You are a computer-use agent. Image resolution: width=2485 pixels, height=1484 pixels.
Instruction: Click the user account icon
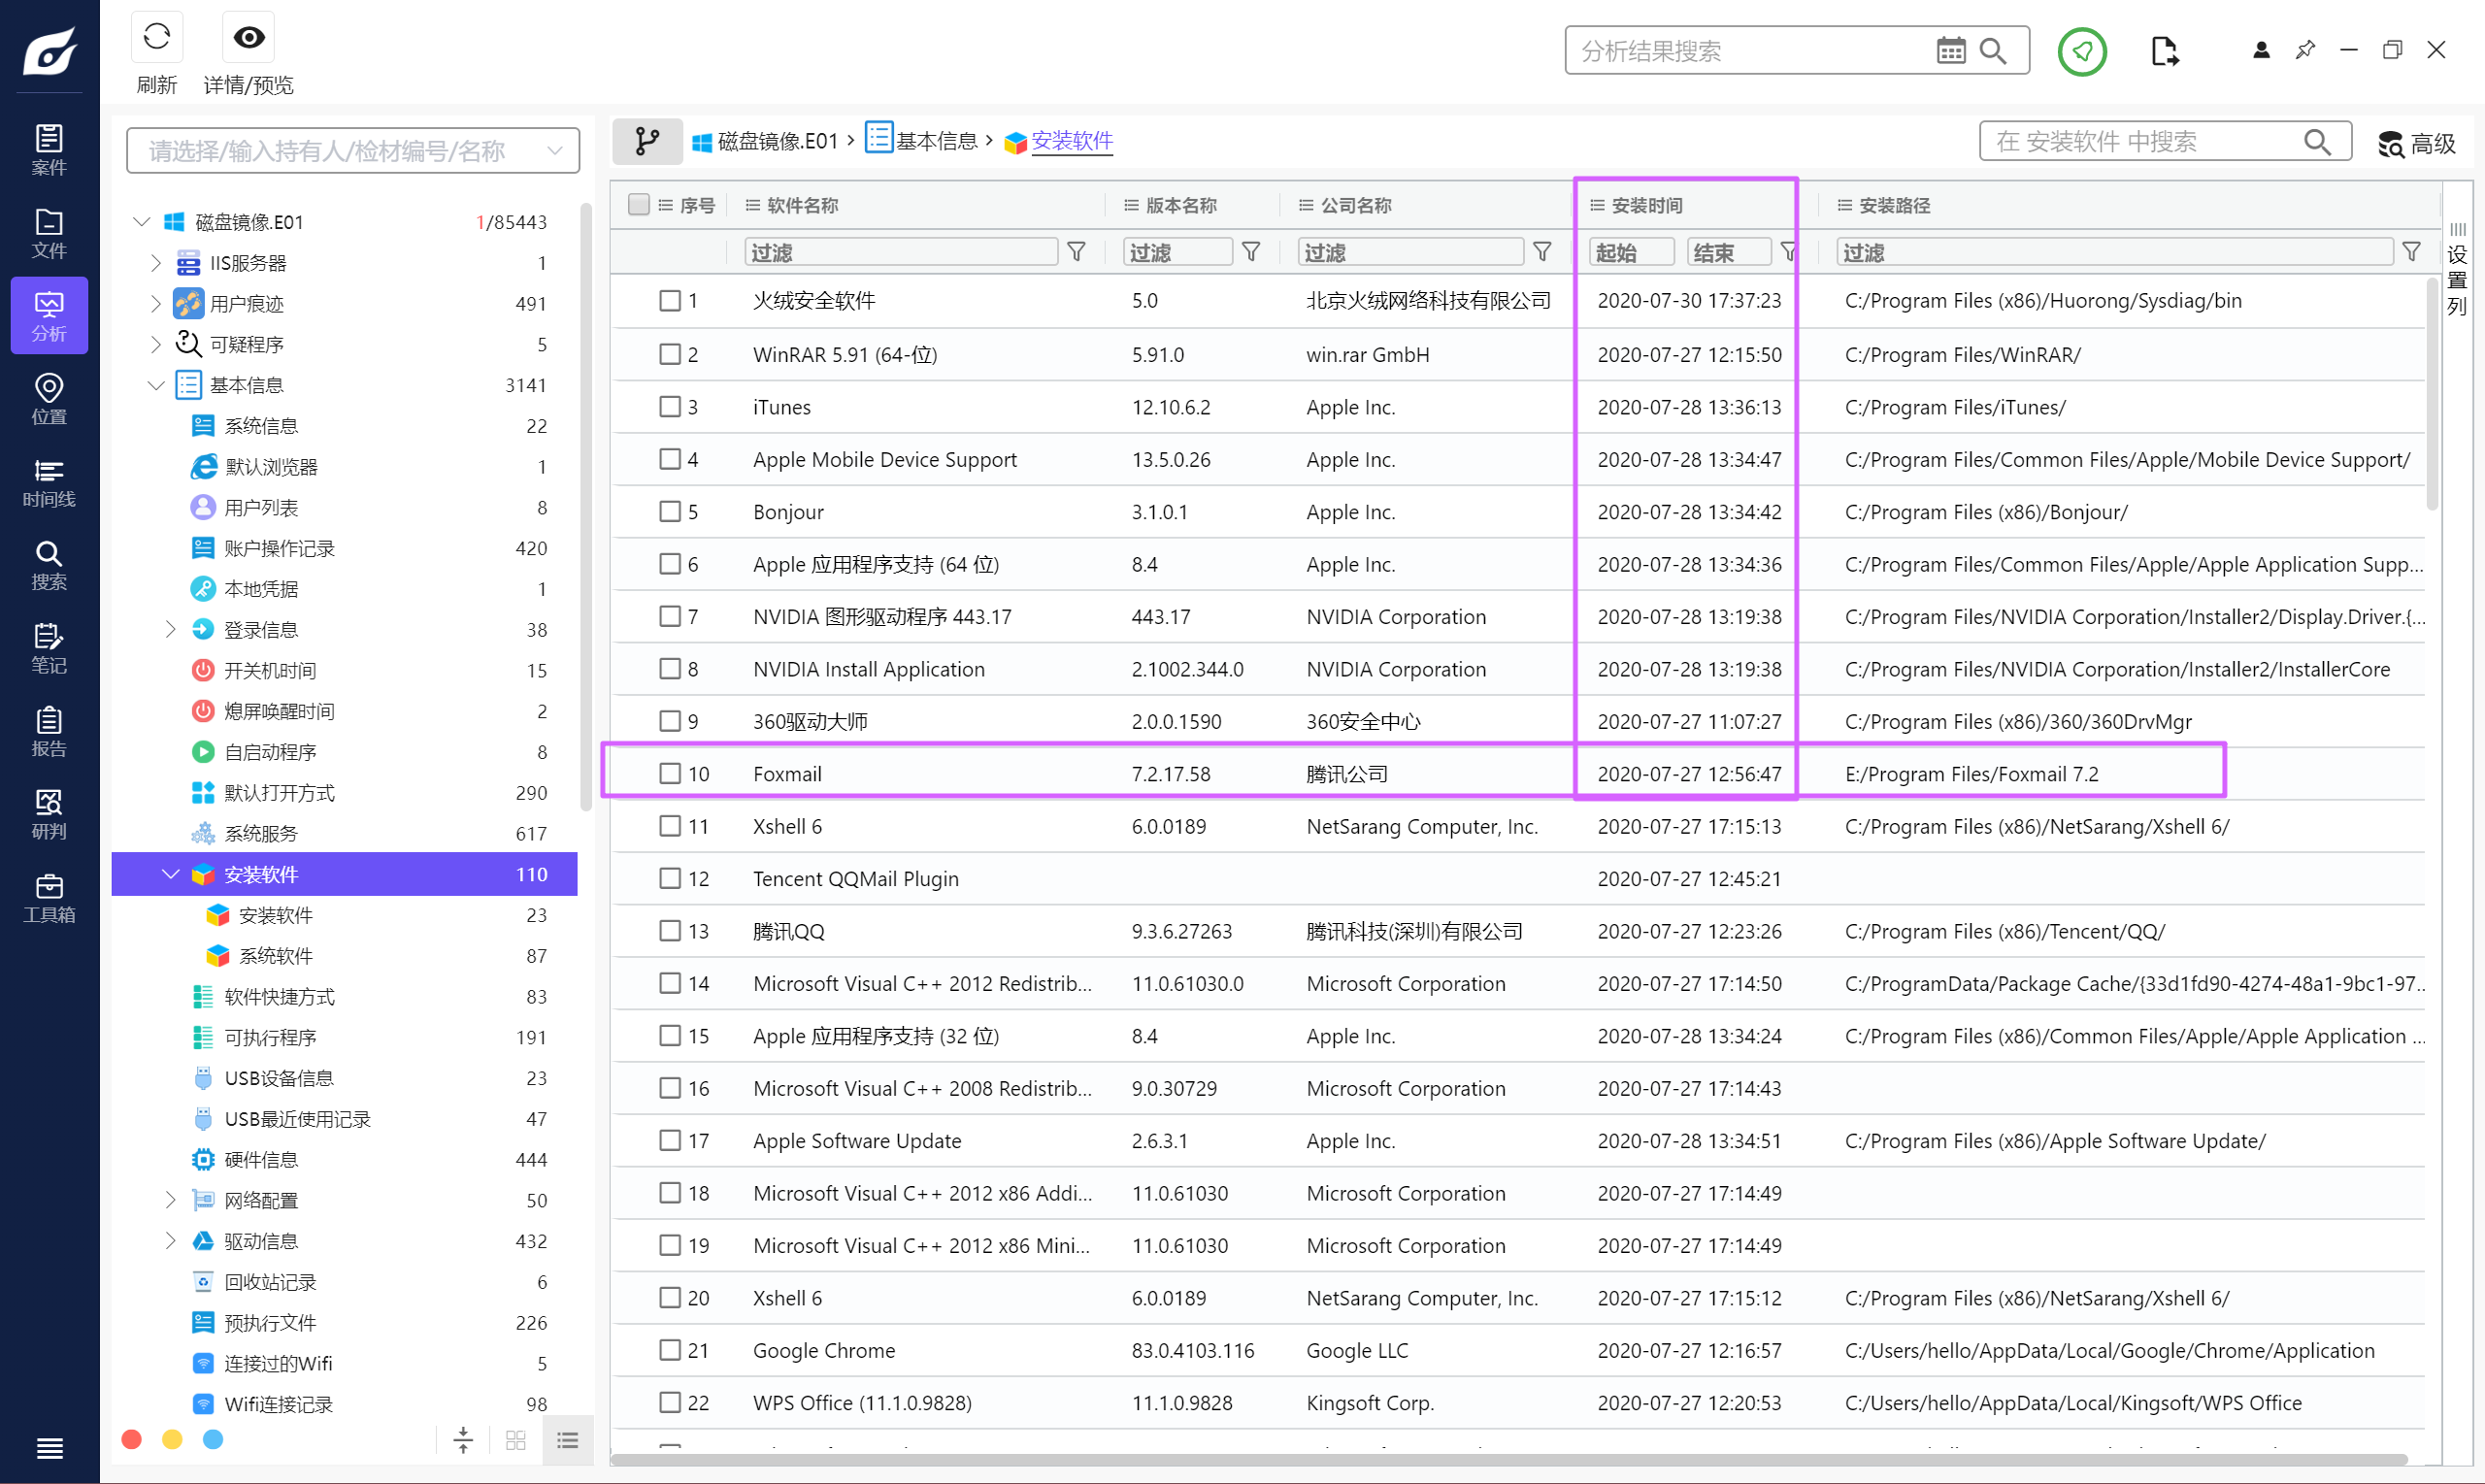[x=2260, y=50]
